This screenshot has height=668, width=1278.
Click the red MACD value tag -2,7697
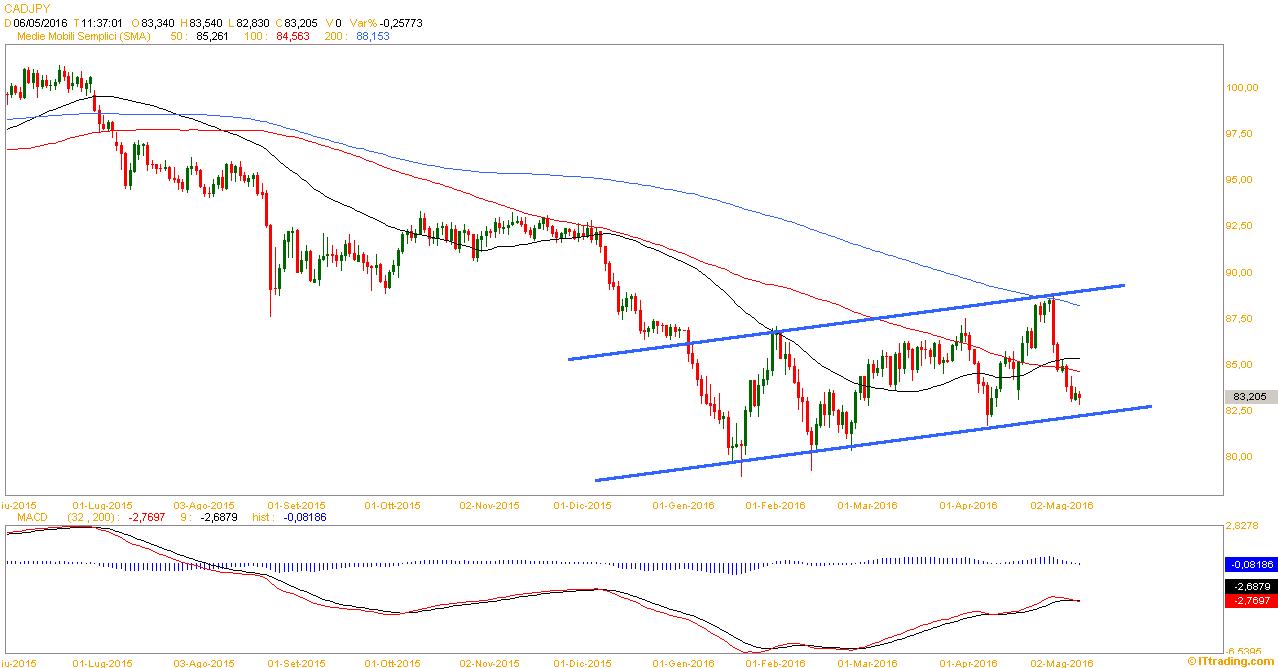coord(1251,600)
